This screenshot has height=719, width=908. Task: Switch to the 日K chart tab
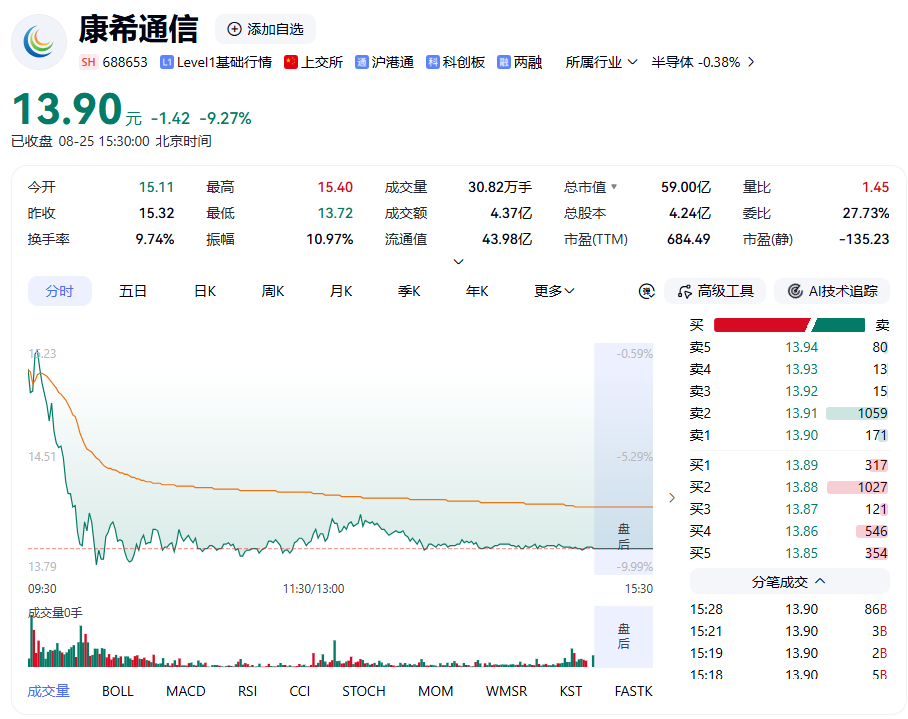coord(204,291)
